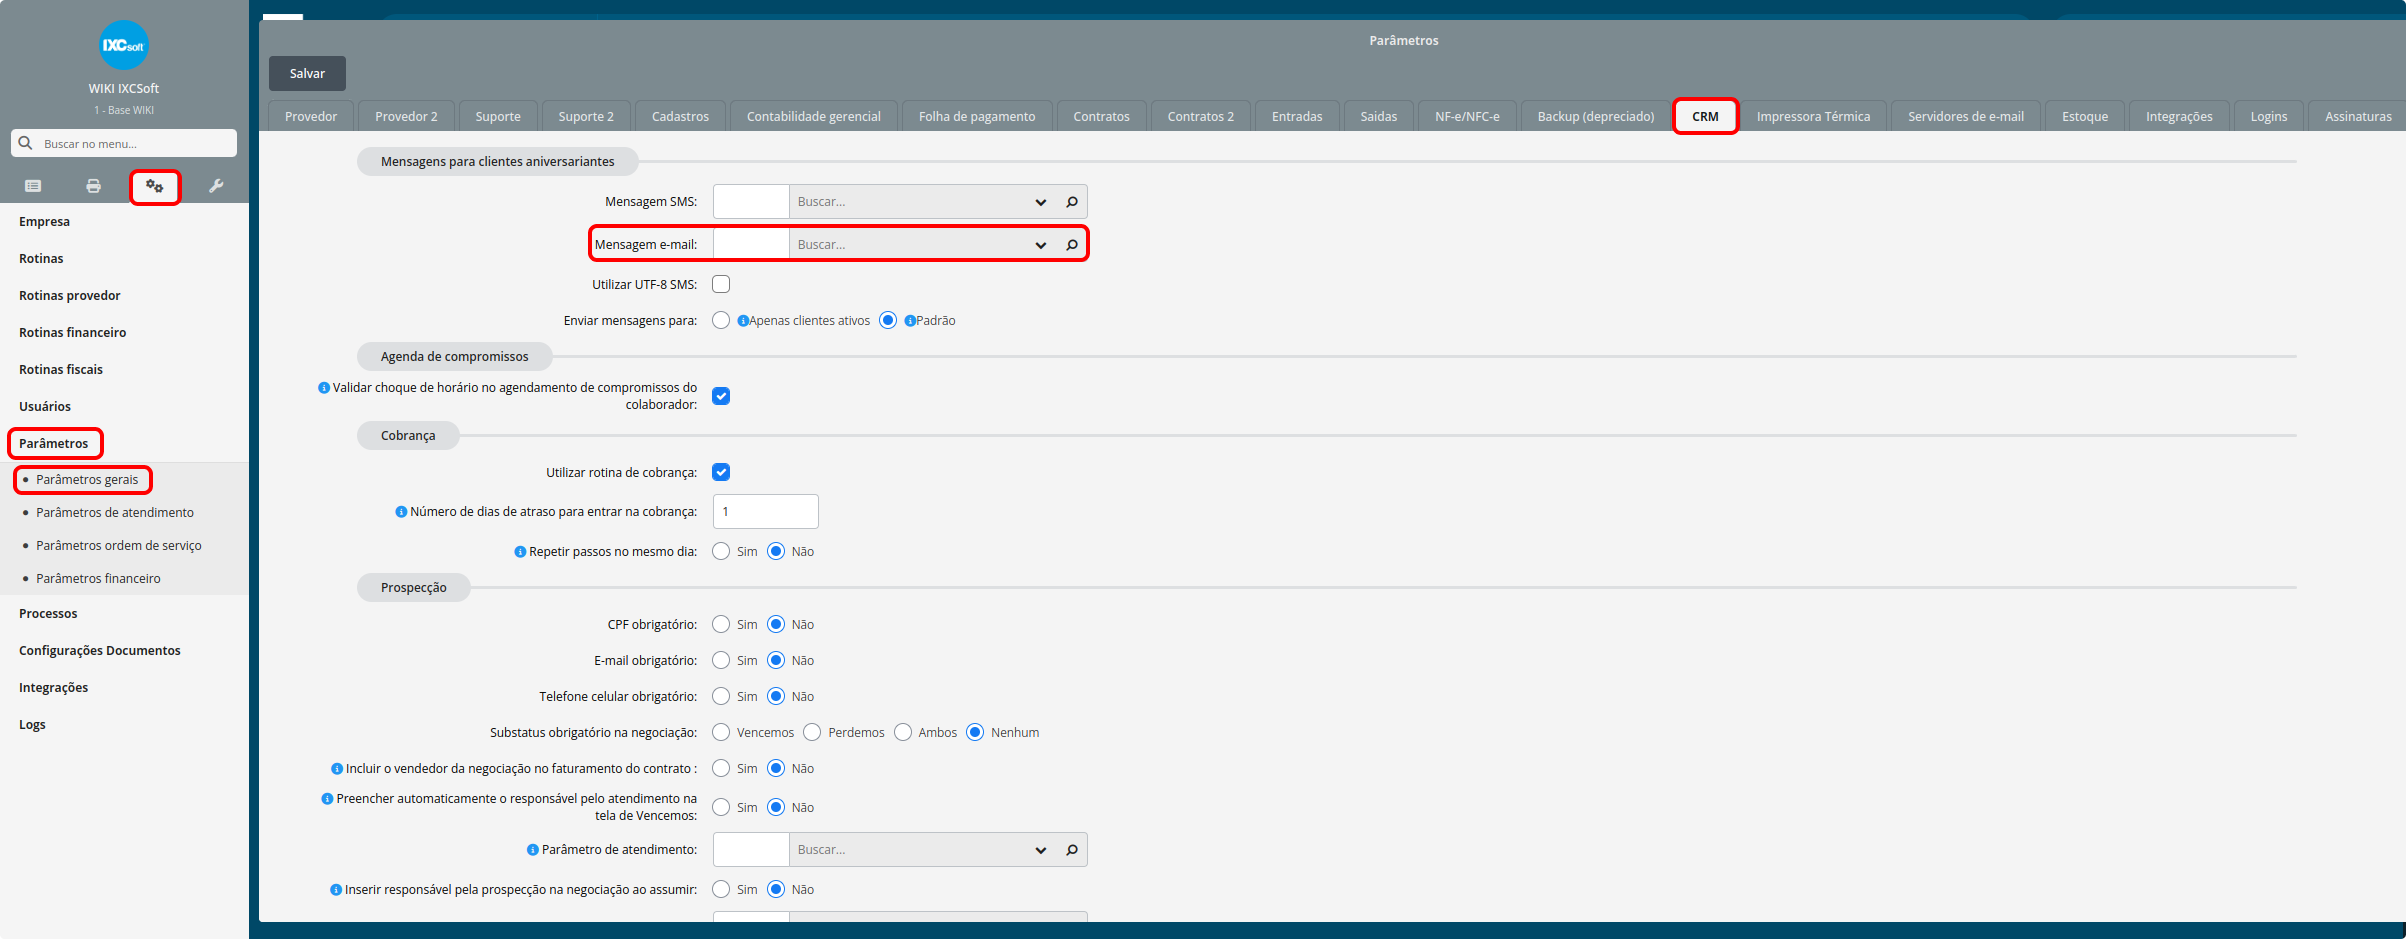Switch to the Suporte 2 tab
The width and height of the screenshot is (2406, 939).
coord(586,116)
